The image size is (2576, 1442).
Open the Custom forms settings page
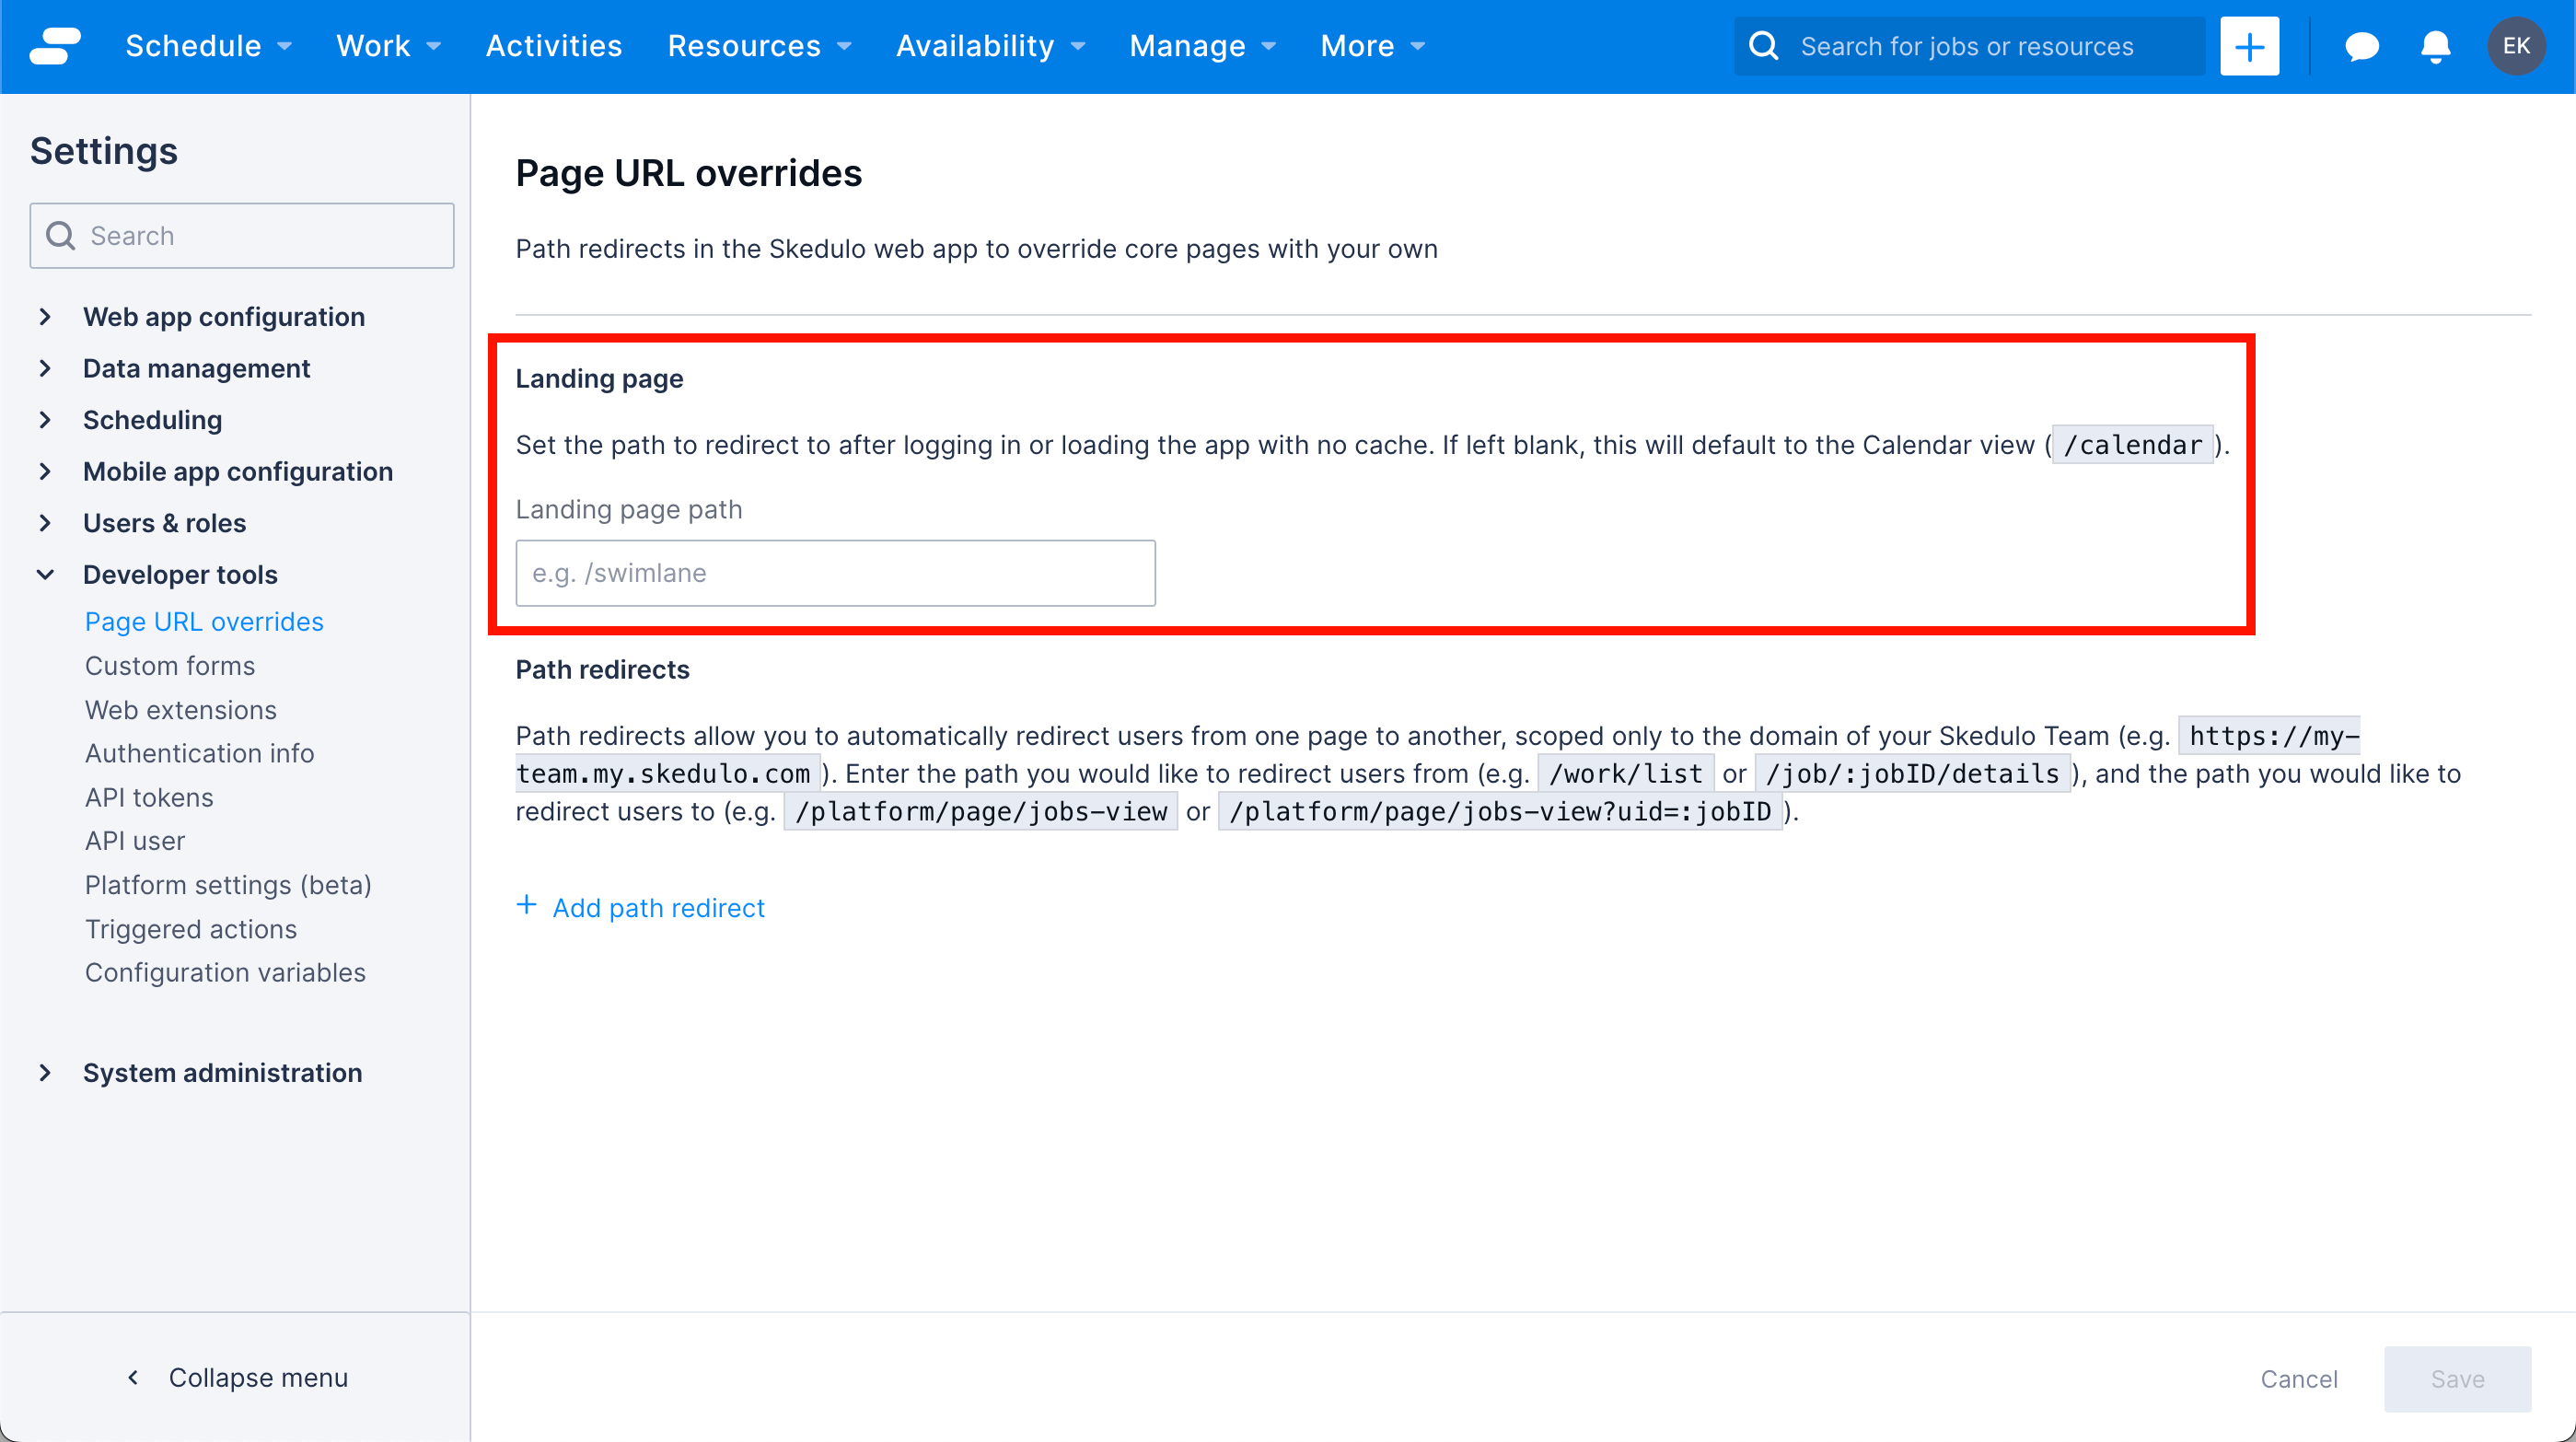[169, 665]
